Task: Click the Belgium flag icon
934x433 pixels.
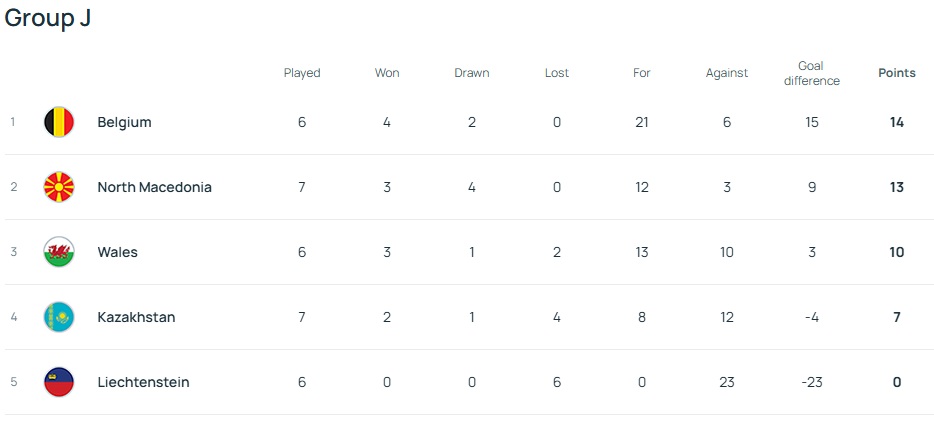Action: point(59,122)
